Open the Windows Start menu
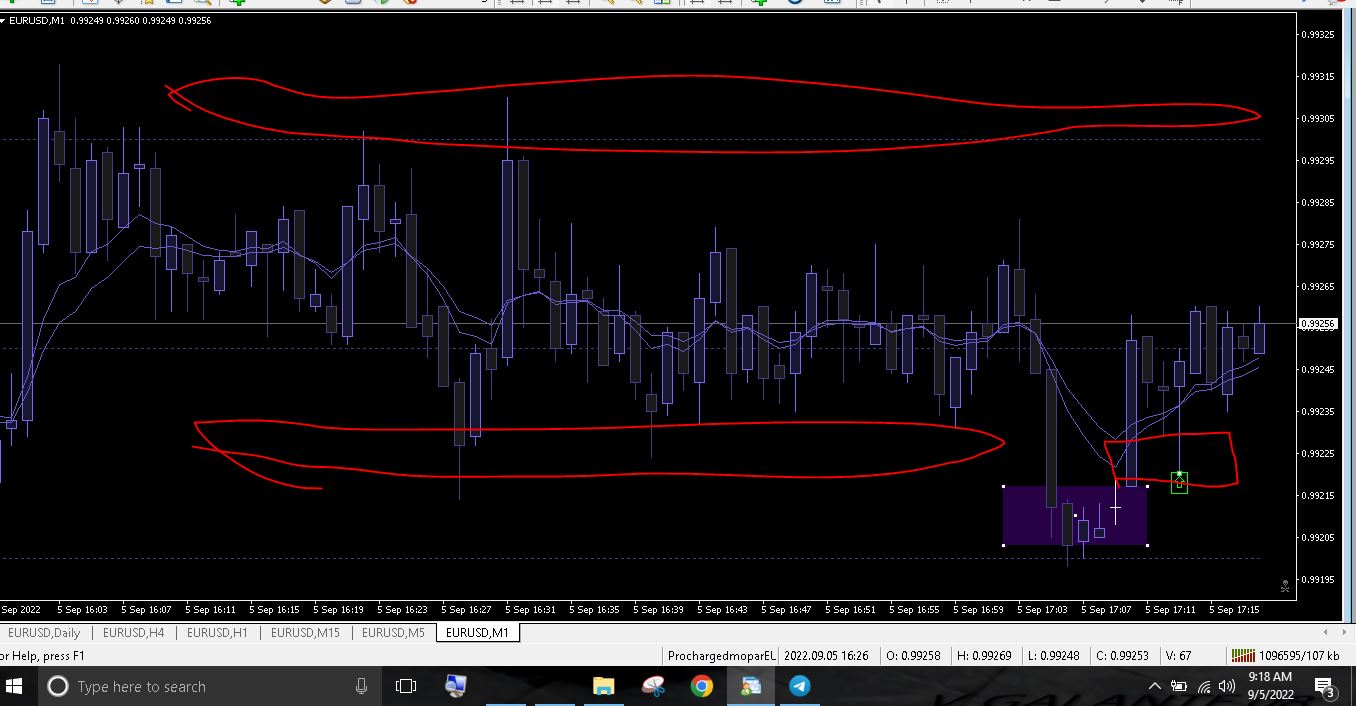 click(x=14, y=686)
